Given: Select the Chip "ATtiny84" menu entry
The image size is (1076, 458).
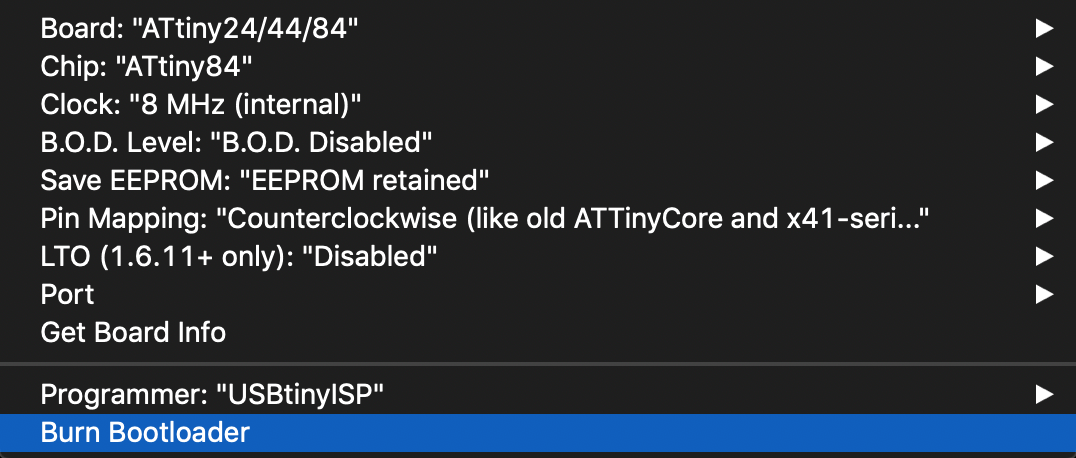Looking at the screenshot, I should tap(147, 67).
